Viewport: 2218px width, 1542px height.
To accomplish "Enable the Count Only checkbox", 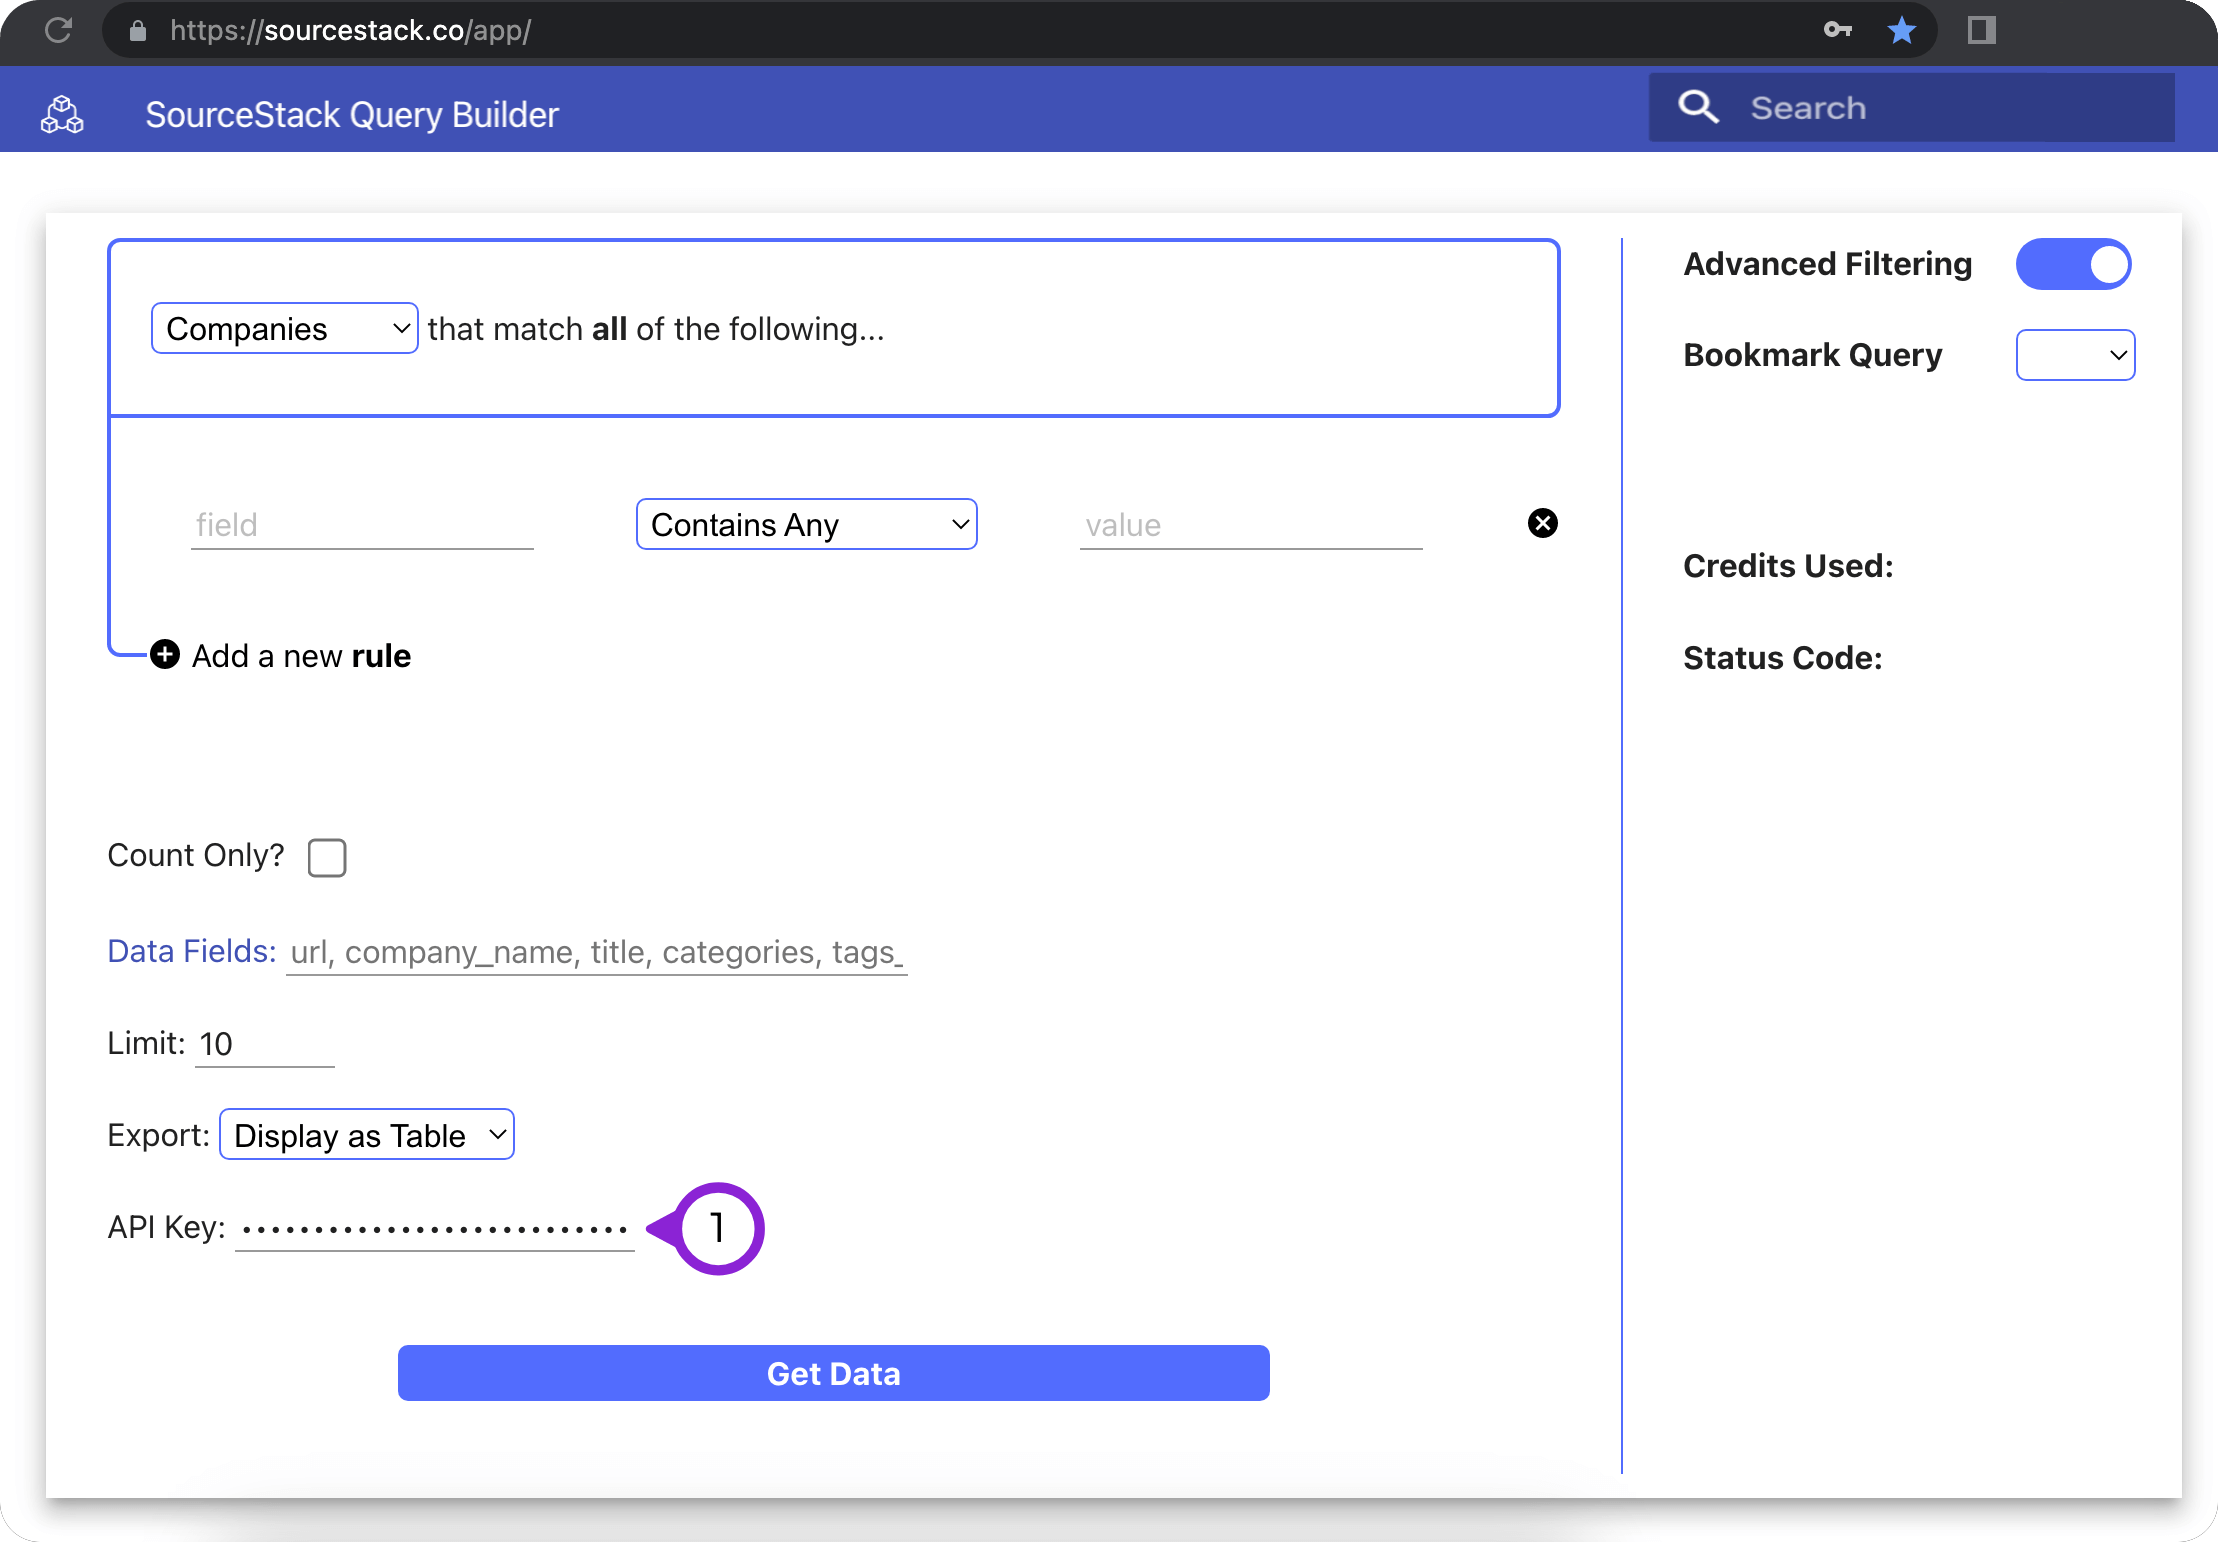I will pos(327,857).
